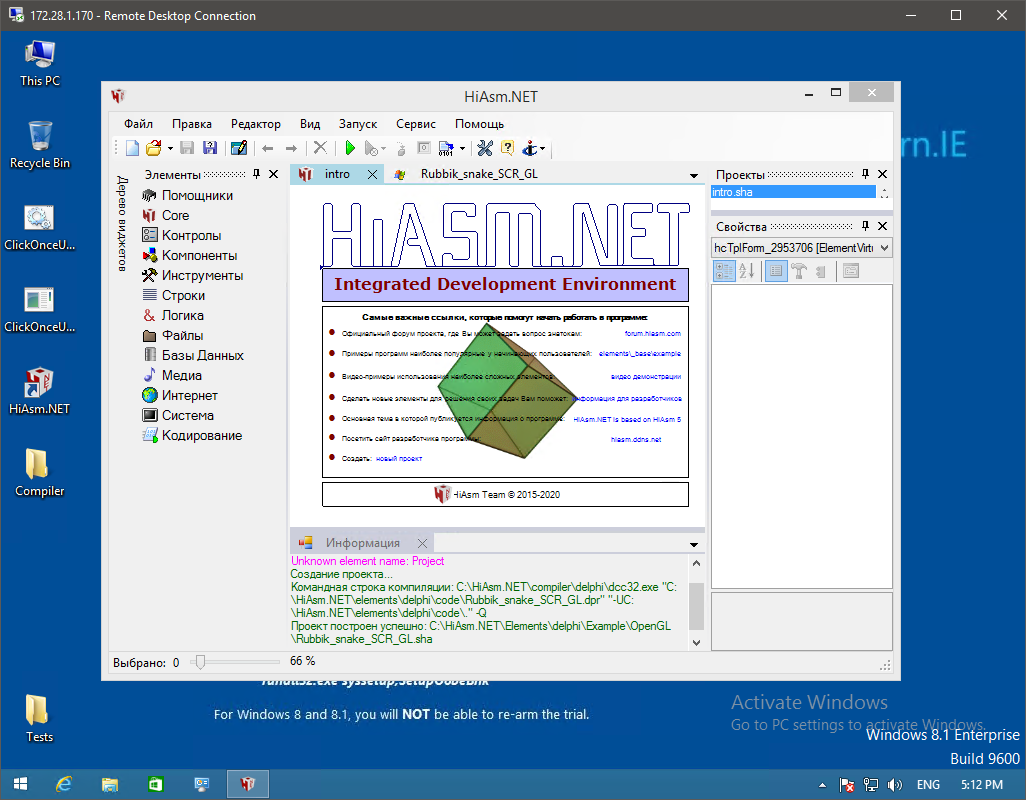This screenshot has width=1026, height=800.
Task: Pin the Элементы panel
Action: point(257,174)
